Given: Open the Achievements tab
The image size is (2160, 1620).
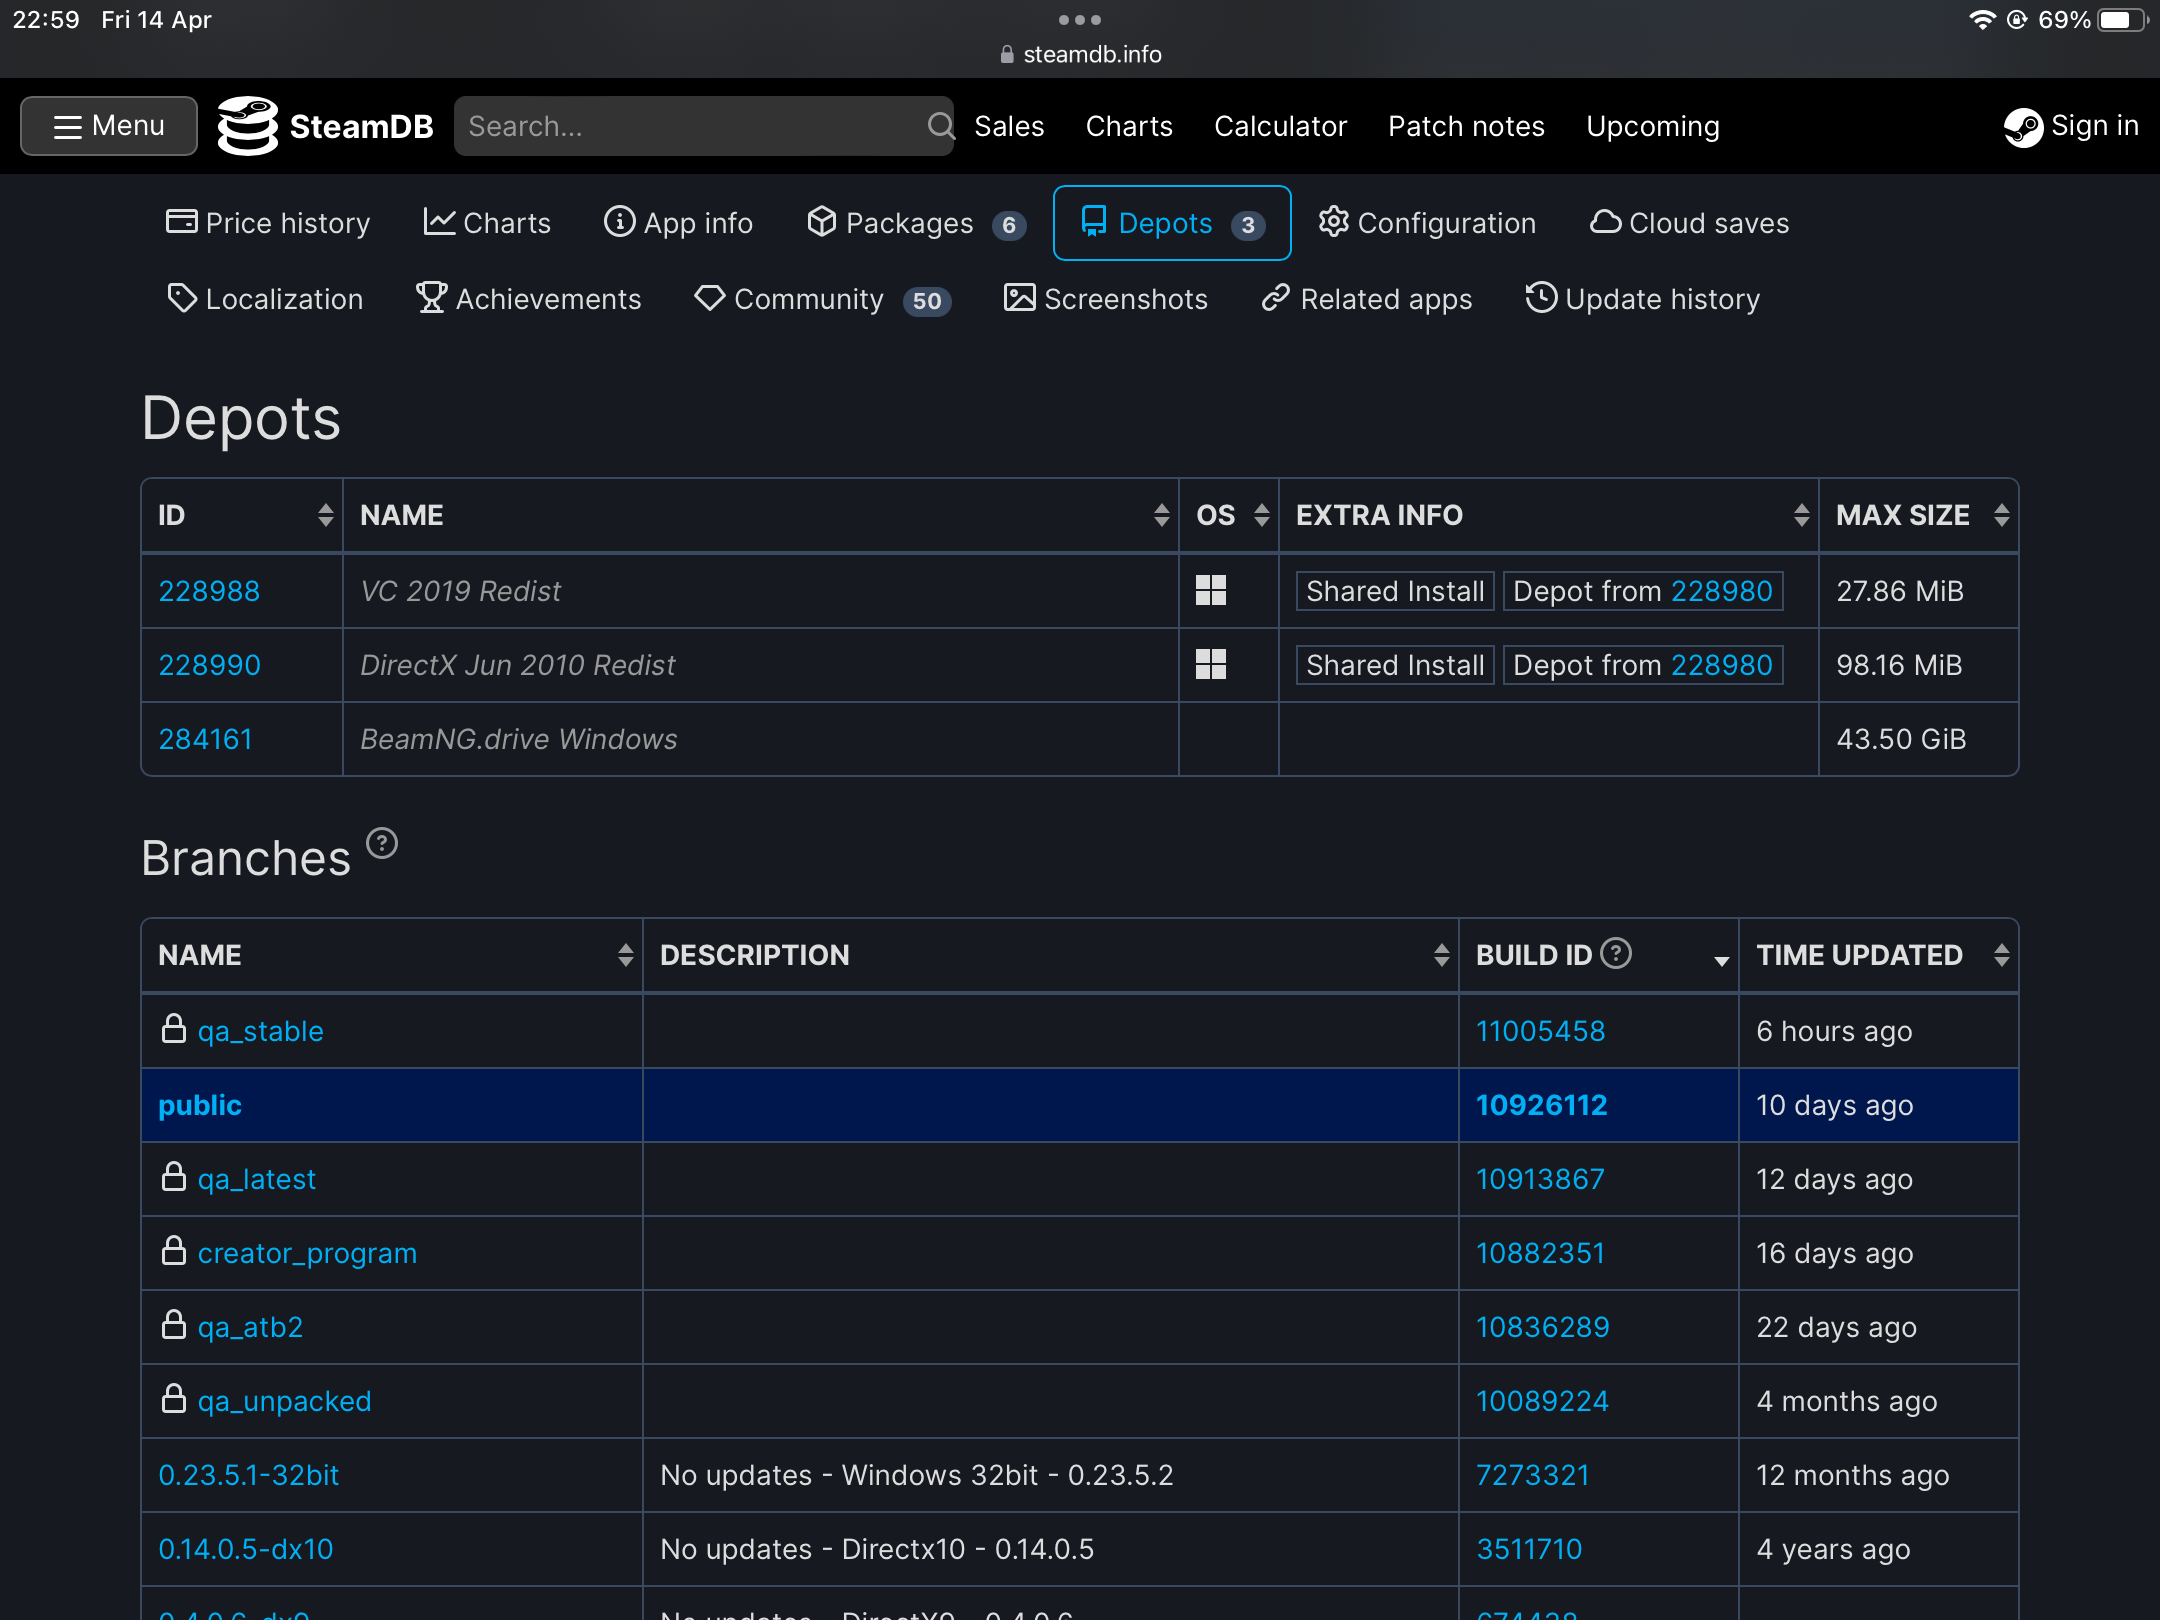Looking at the screenshot, I should click(x=528, y=299).
